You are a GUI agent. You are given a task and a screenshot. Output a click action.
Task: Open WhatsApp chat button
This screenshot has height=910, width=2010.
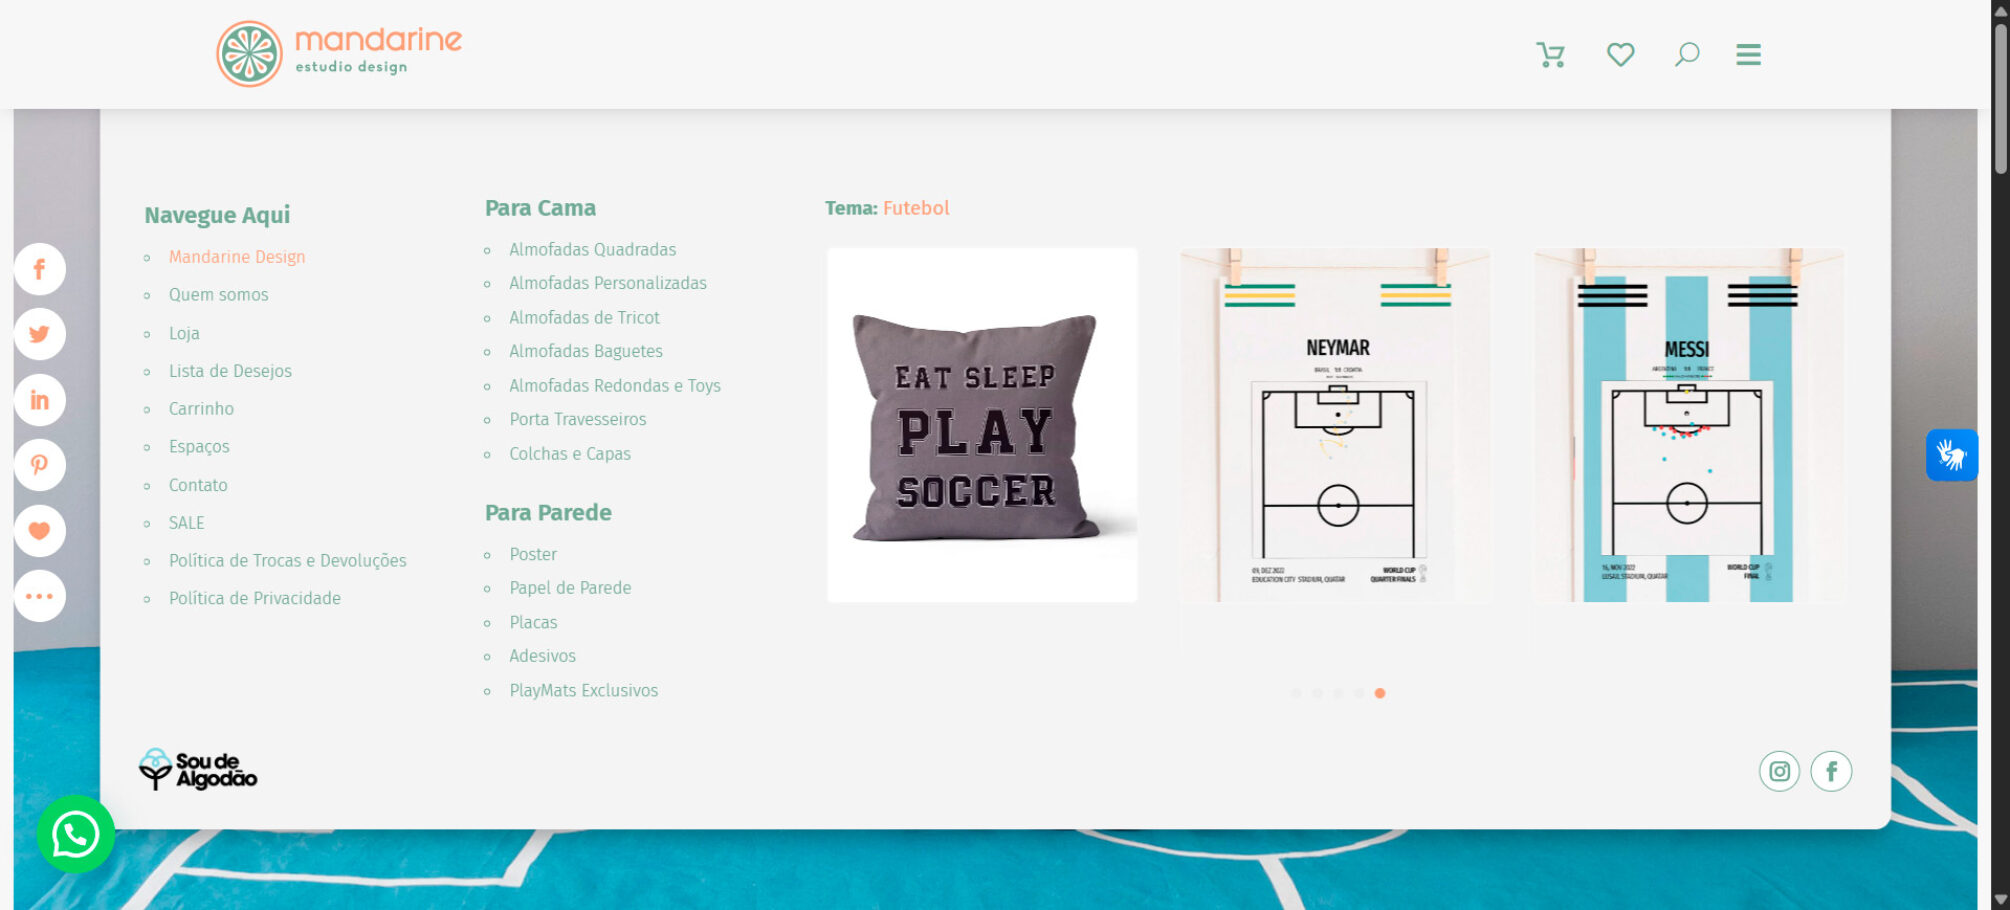(76, 834)
